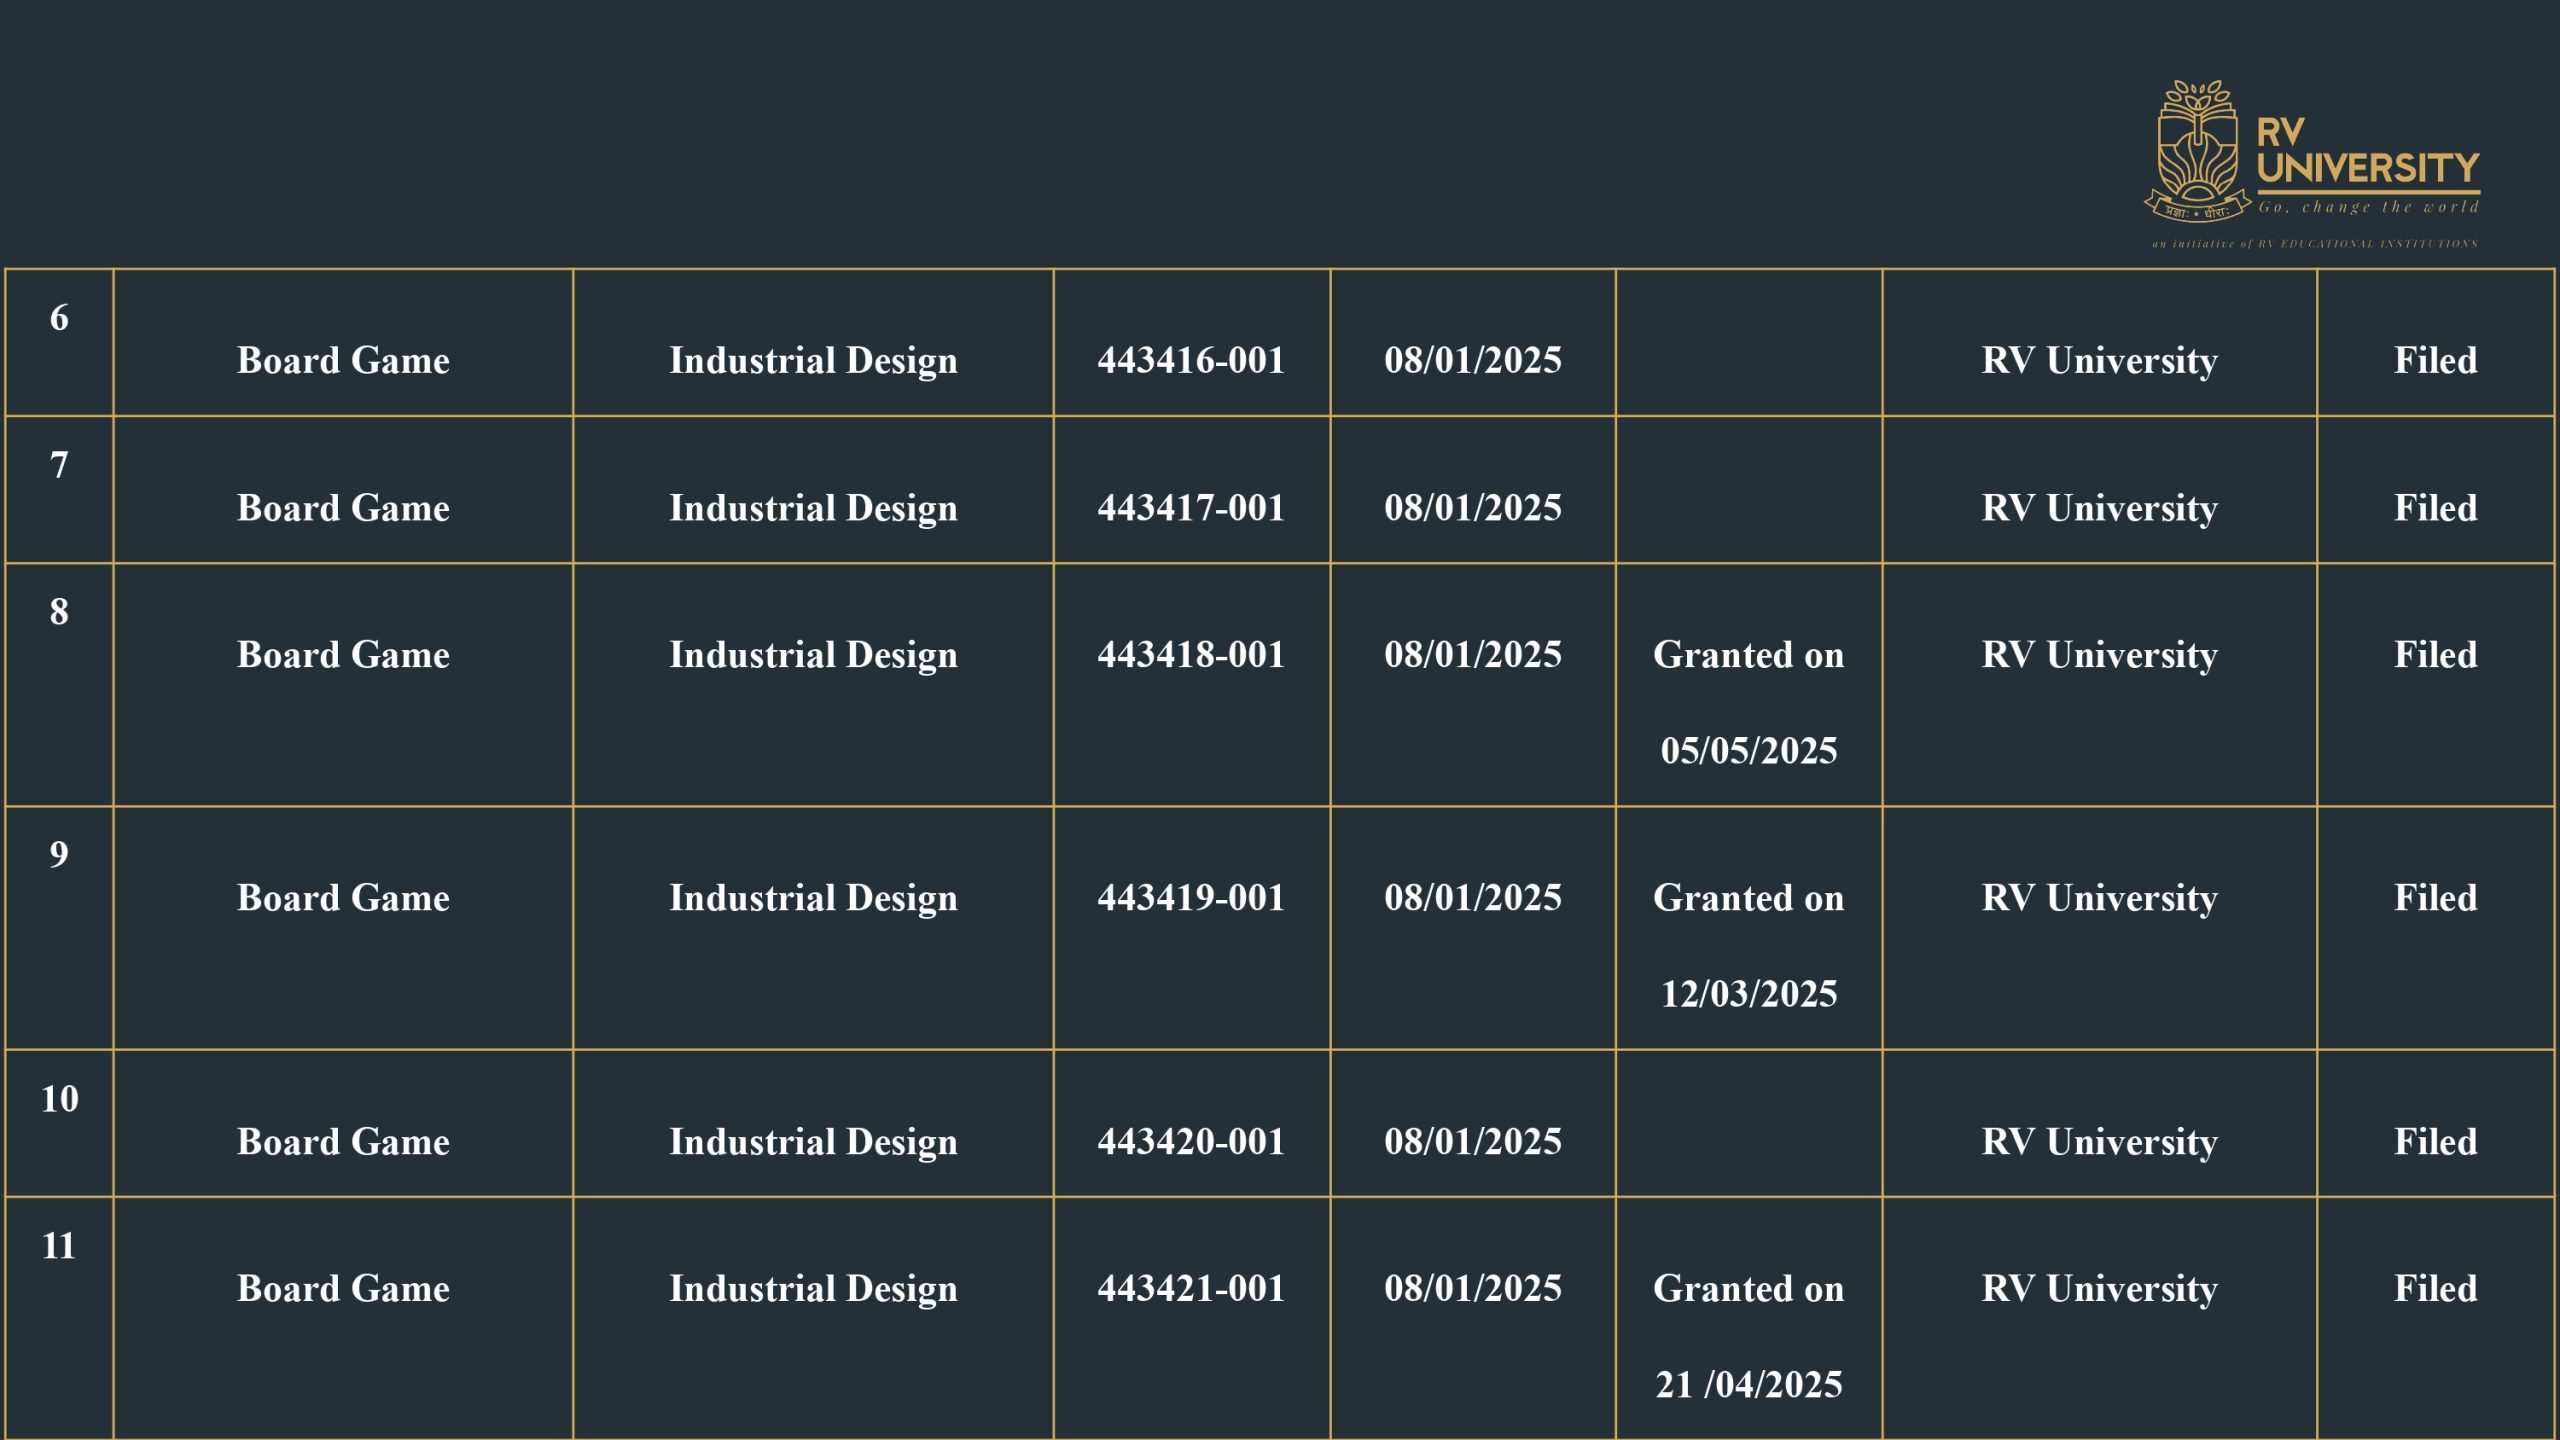Screen dimensions: 2560x1440
Task: Click 'RV University' applicant in row 9
Action: (2100, 900)
